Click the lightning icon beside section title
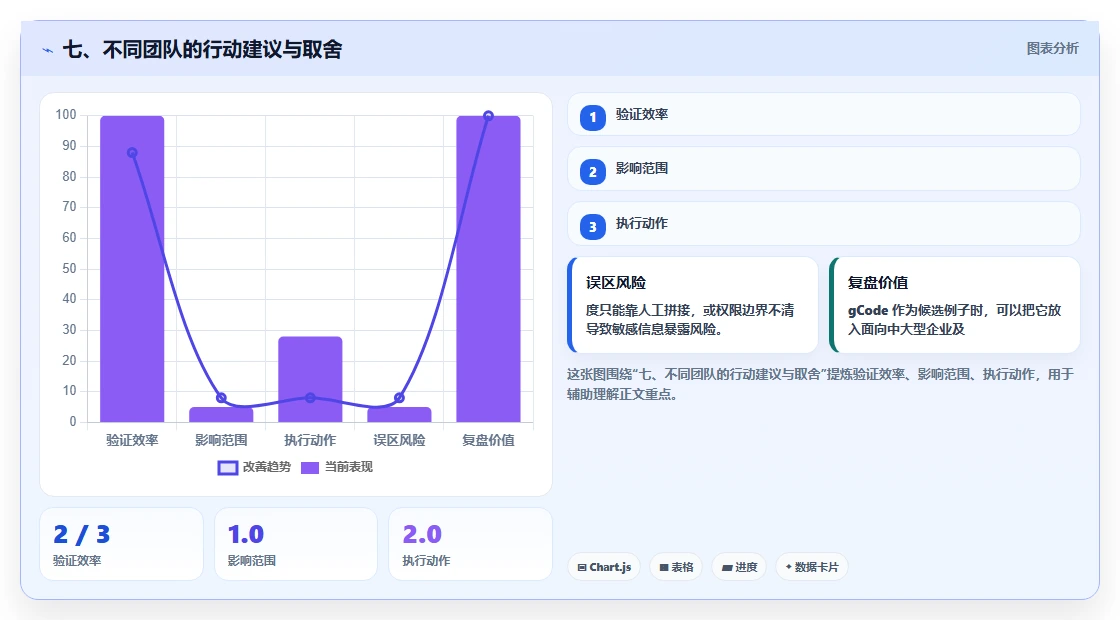This screenshot has height=620, width=1120. click(x=48, y=50)
